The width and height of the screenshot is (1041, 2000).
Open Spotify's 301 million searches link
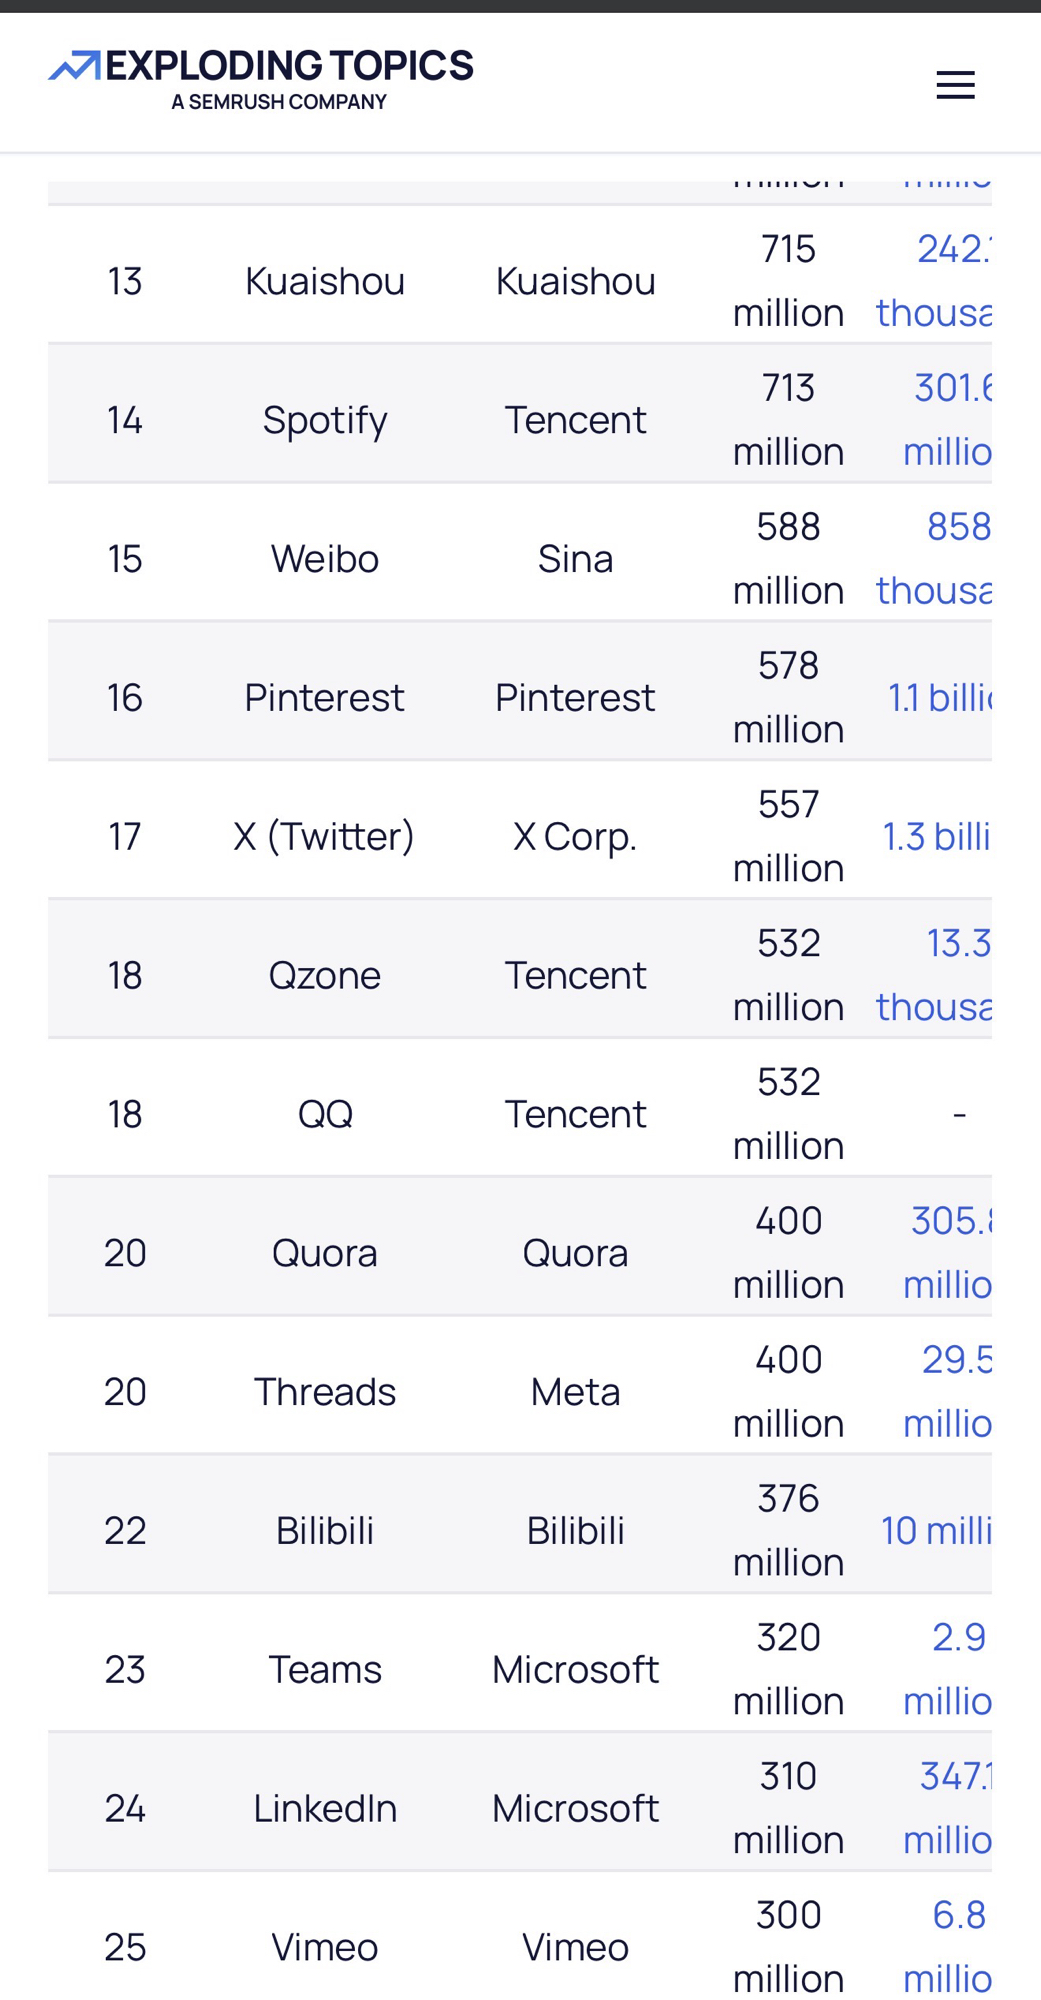[948, 420]
